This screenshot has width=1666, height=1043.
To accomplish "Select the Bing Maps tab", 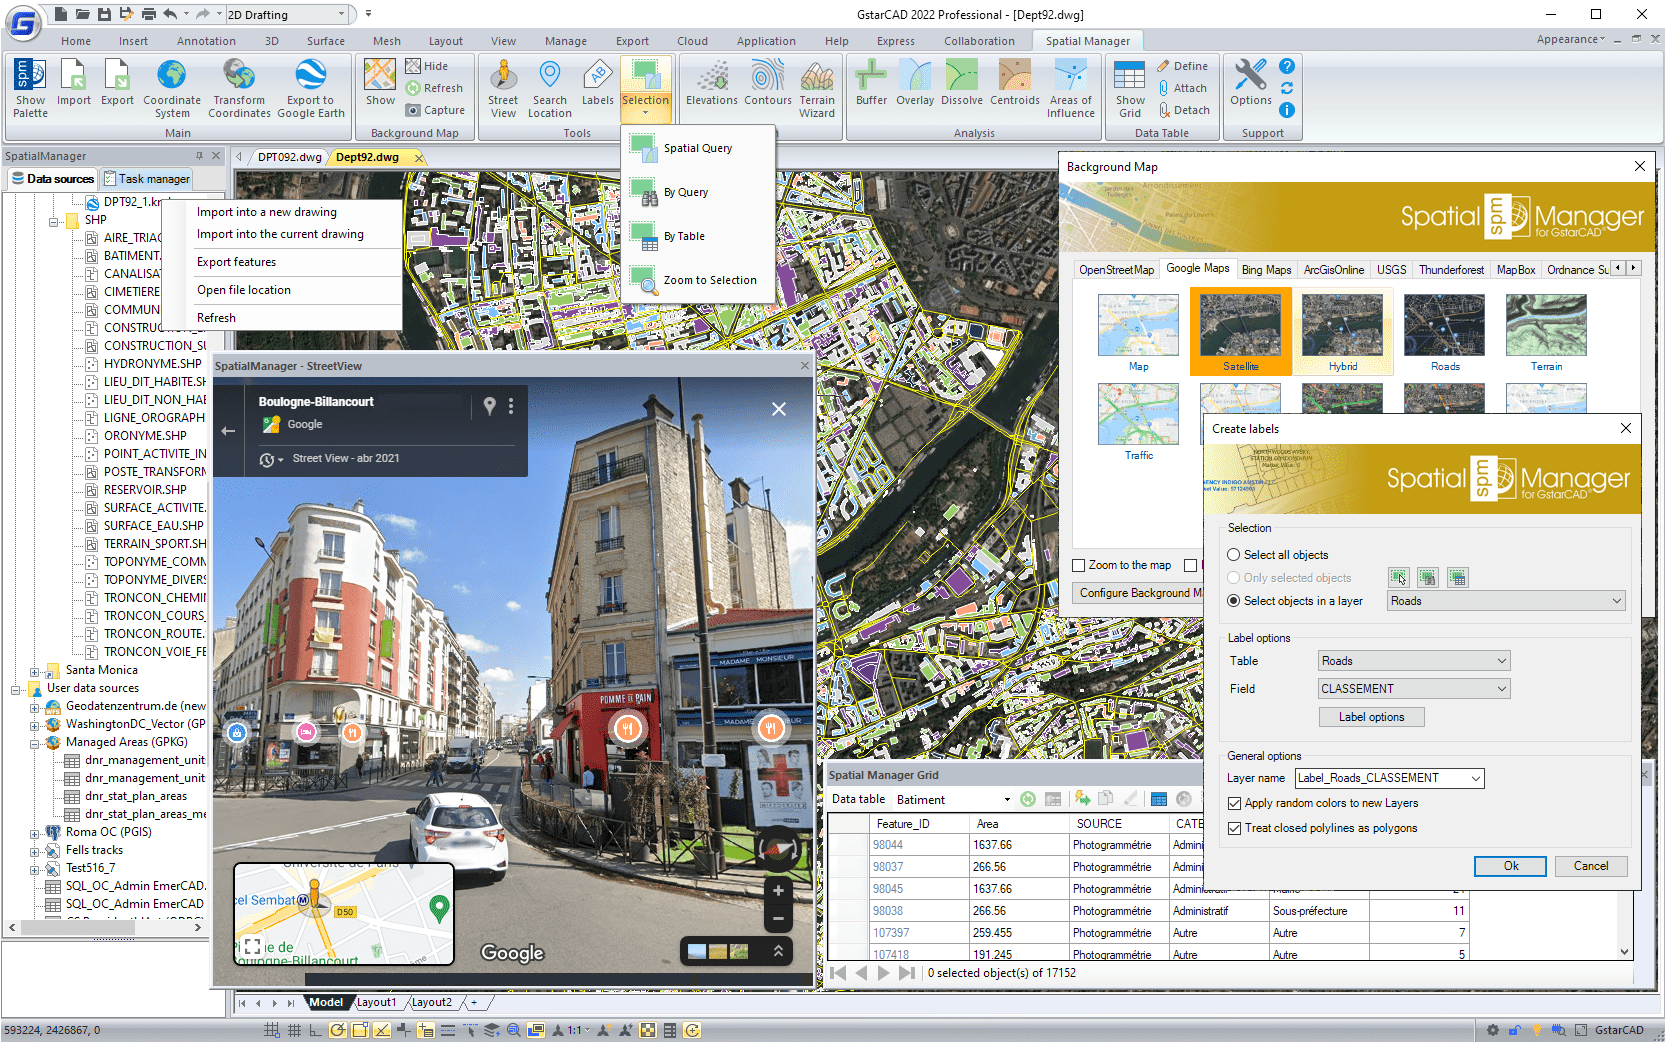I will pos(1266,270).
